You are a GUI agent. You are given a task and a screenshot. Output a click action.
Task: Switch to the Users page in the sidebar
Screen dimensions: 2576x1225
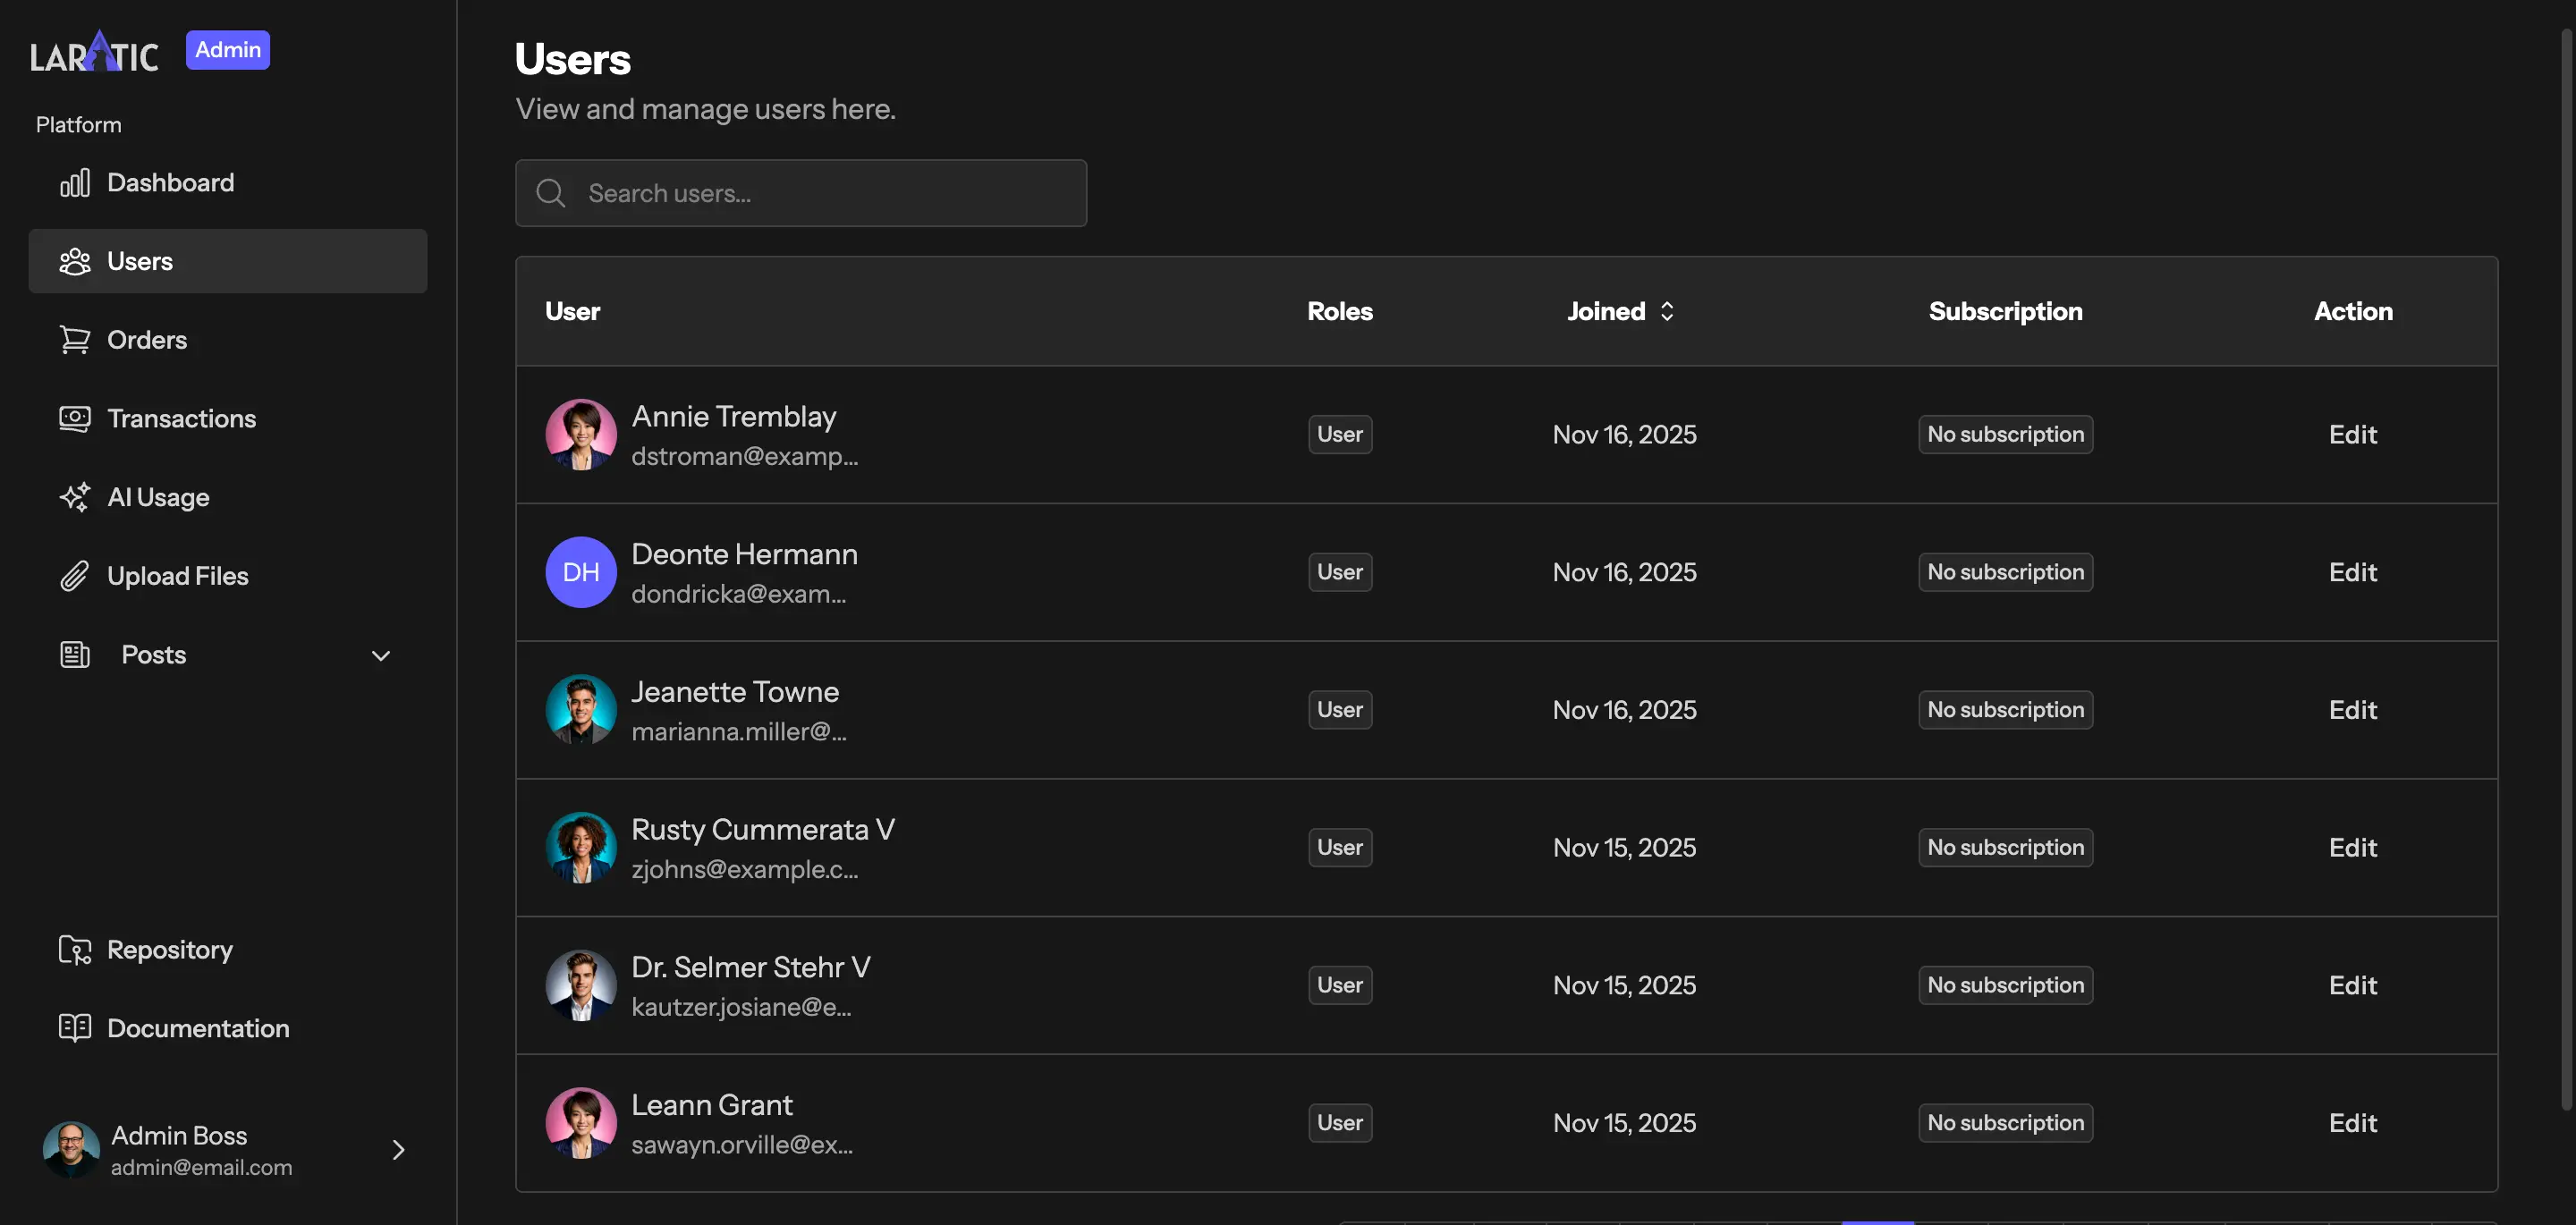click(x=139, y=261)
